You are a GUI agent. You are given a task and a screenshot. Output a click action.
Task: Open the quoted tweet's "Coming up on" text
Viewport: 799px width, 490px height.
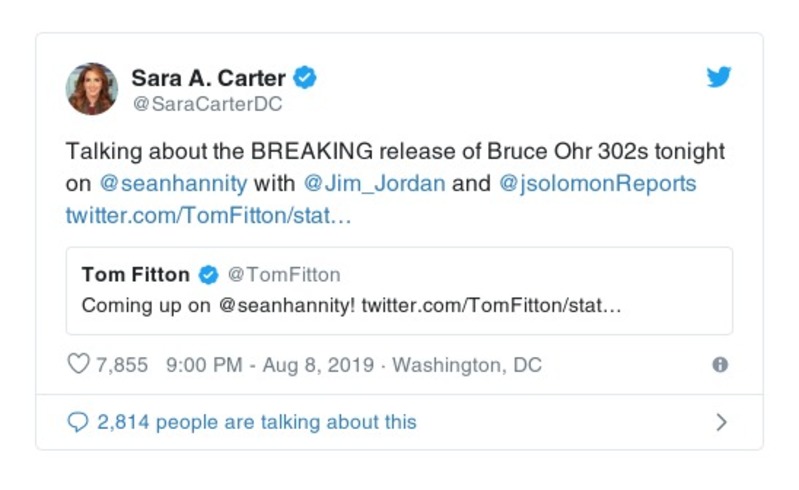(x=146, y=305)
